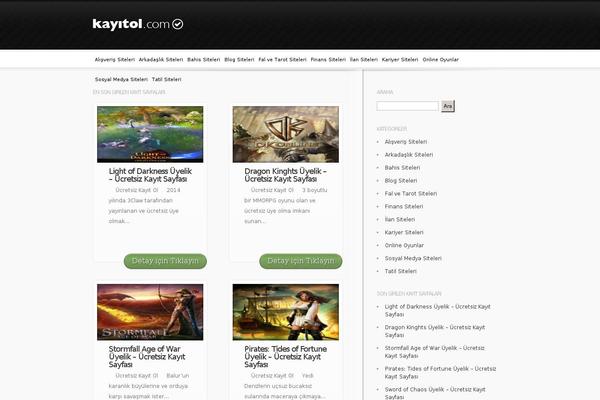Open Stormfall Age of War in recent list
Screen dimensions: 600x400
tap(435, 352)
